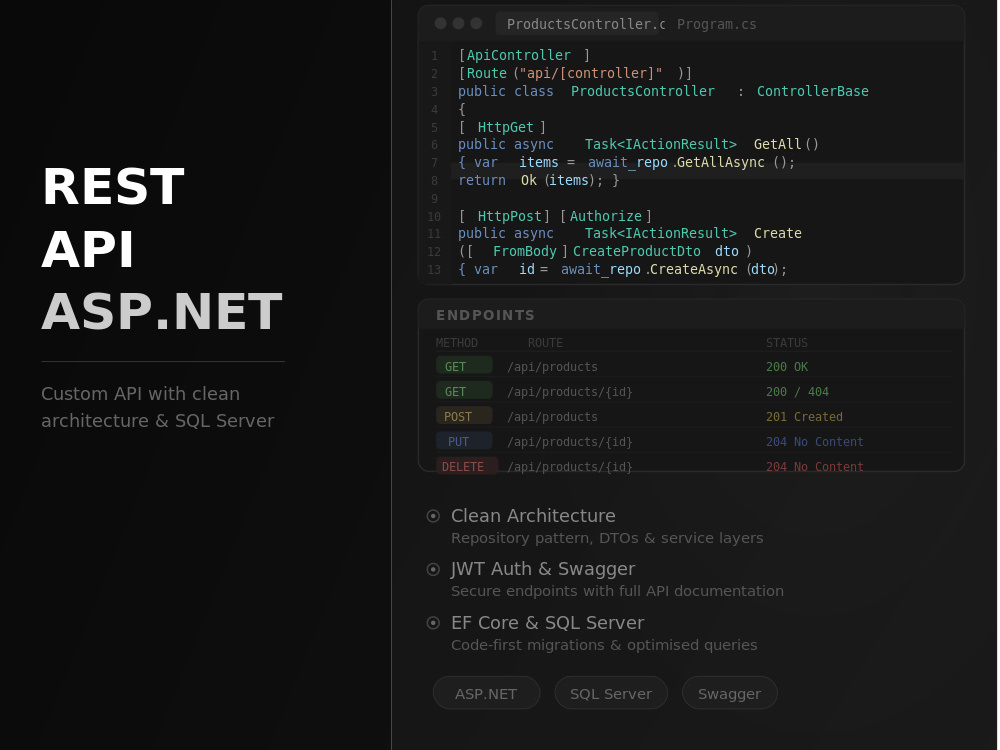
Task: Click CreateProductDto type on line 12
Action: tap(636, 251)
